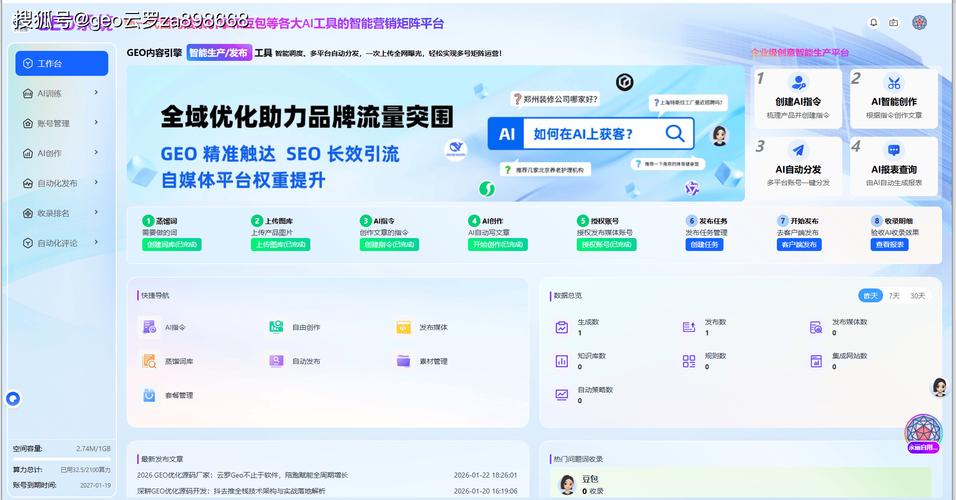Select the 30天 data range tab
This screenshot has width=956, height=500.
pyautogui.click(x=918, y=295)
